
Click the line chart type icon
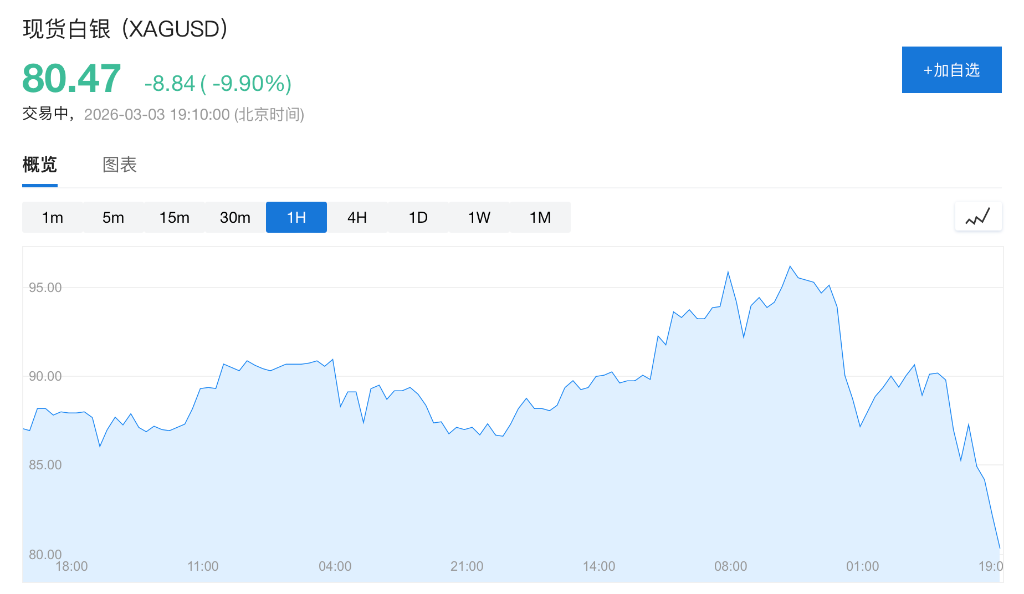click(978, 216)
